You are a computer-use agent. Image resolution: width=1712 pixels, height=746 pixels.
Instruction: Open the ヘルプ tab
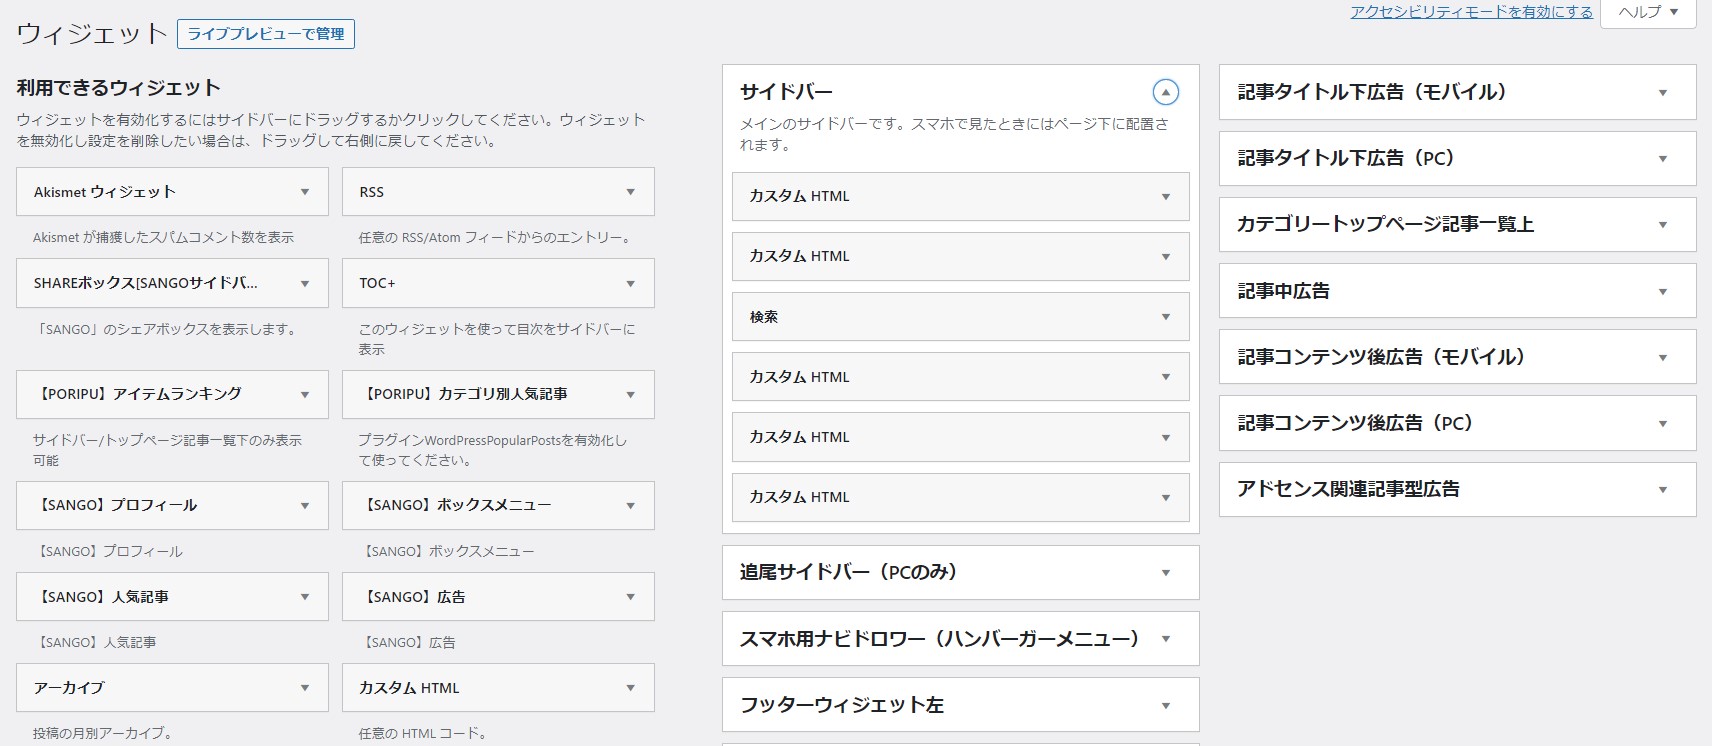[x=1647, y=12]
